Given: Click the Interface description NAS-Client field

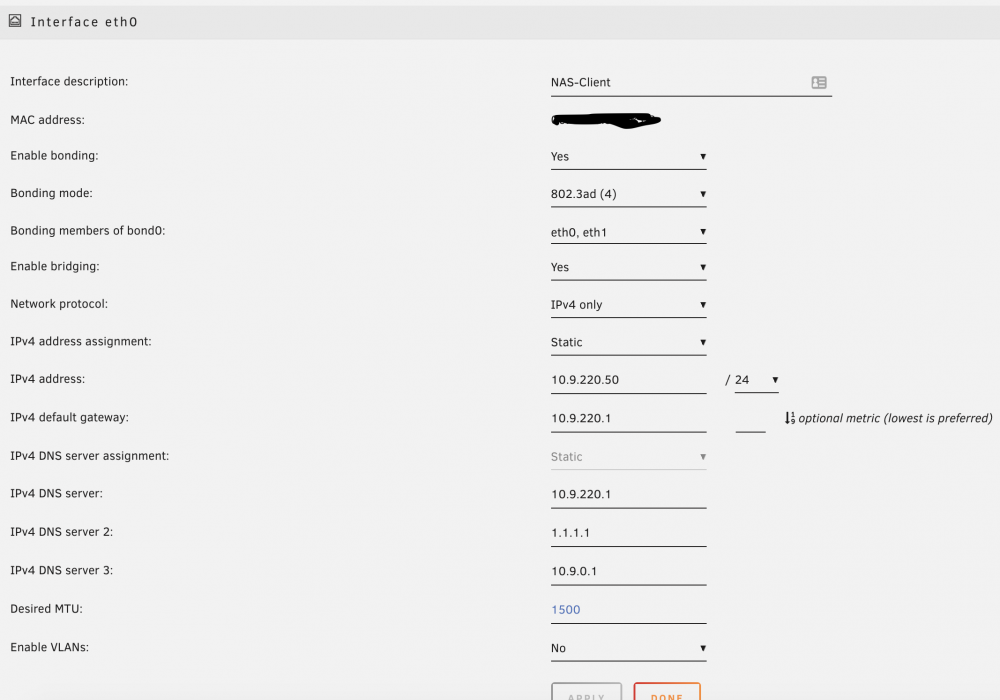Looking at the screenshot, I should [691, 83].
